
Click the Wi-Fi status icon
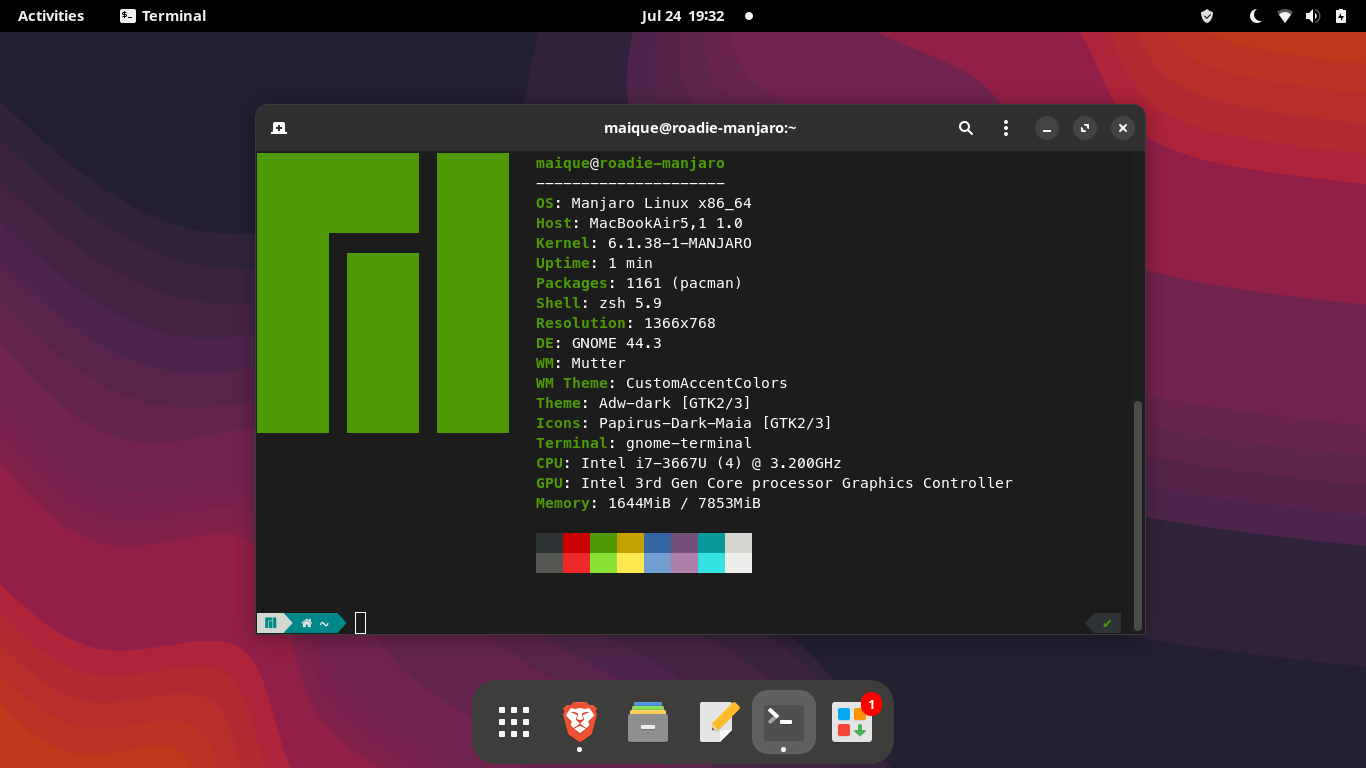(1285, 16)
